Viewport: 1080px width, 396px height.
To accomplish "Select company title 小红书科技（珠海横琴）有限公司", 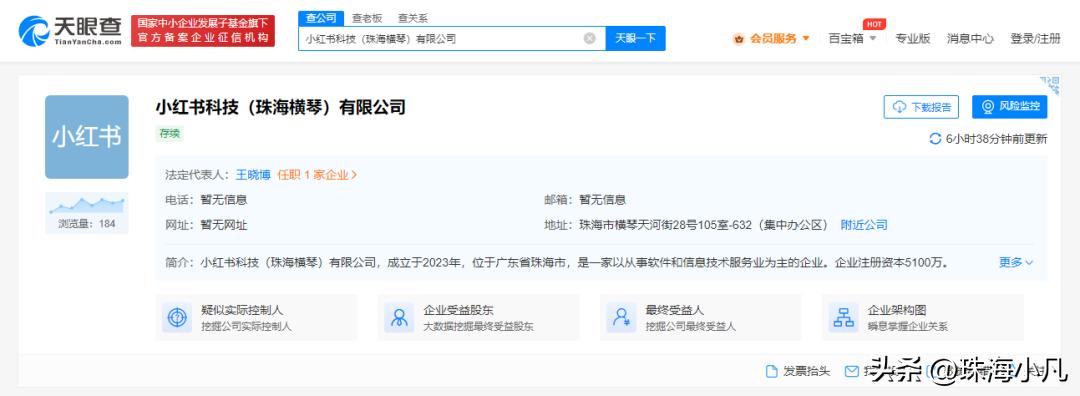I will click(x=281, y=107).
